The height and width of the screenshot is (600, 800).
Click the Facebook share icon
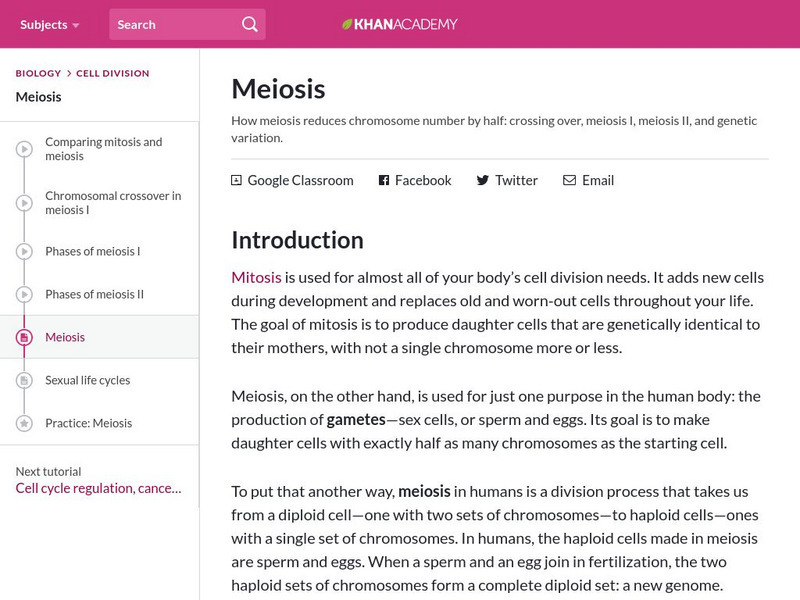(384, 181)
